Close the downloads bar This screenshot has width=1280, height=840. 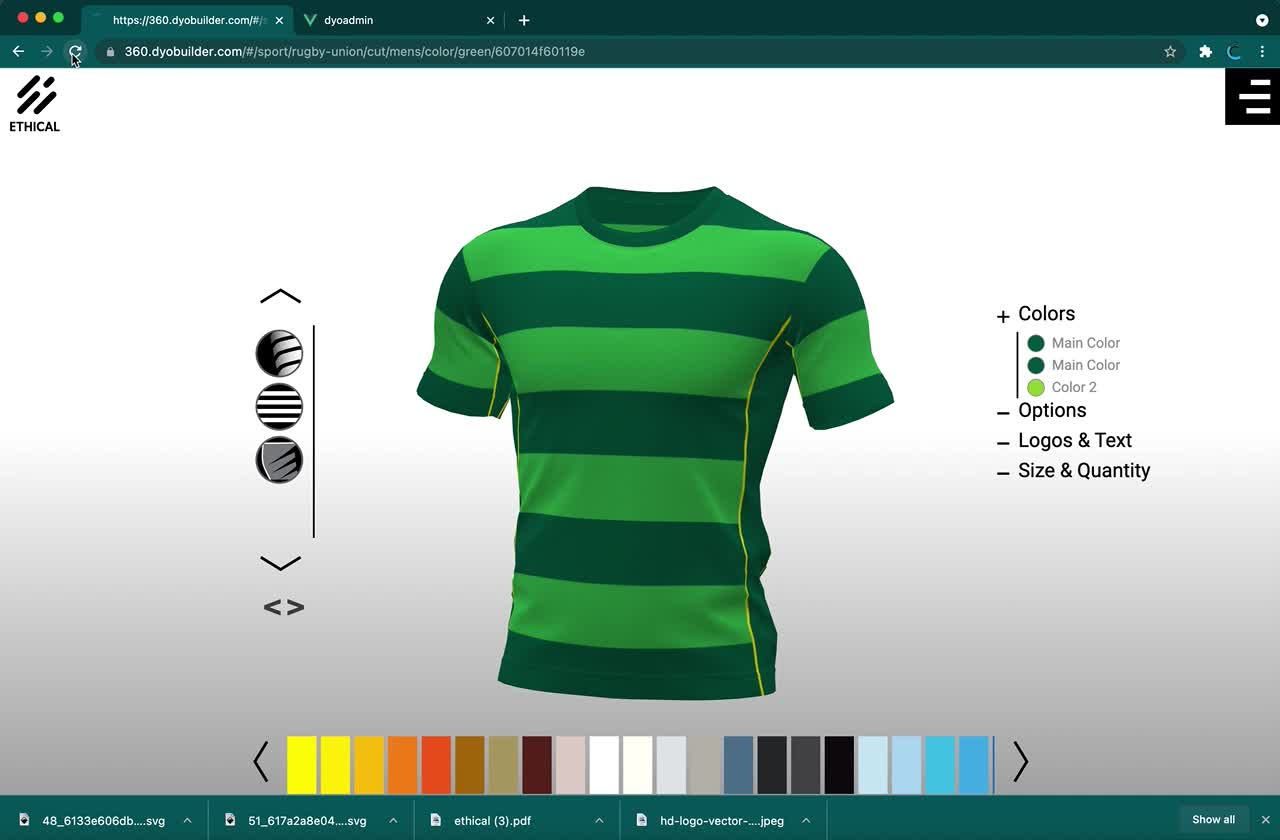[x=1266, y=819]
